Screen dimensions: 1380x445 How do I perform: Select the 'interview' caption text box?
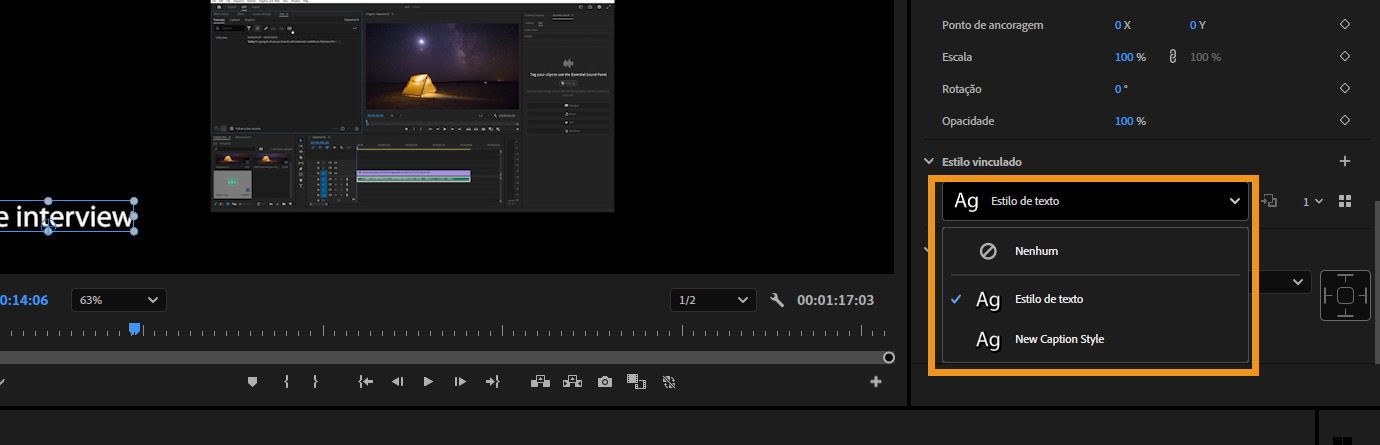[x=66, y=217]
